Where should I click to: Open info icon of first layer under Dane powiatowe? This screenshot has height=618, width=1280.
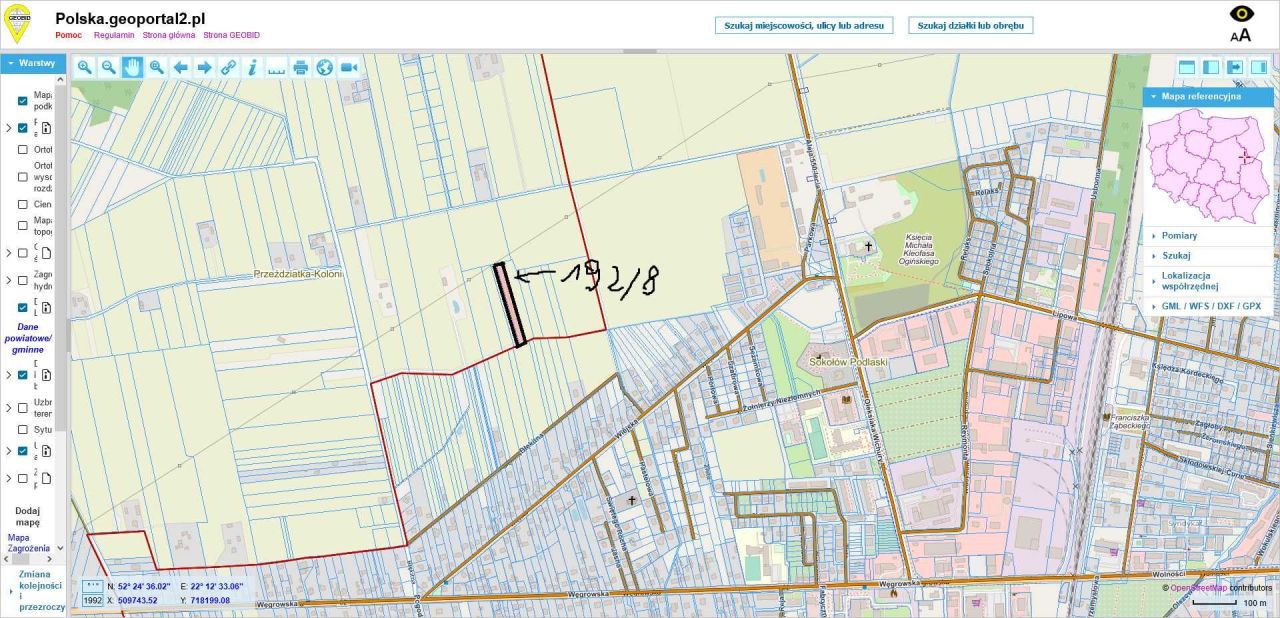point(46,375)
